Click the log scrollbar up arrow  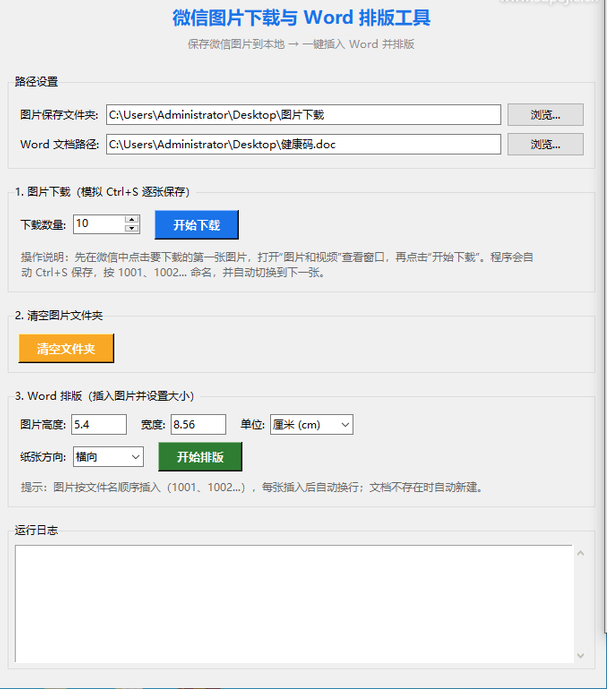(580, 553)
